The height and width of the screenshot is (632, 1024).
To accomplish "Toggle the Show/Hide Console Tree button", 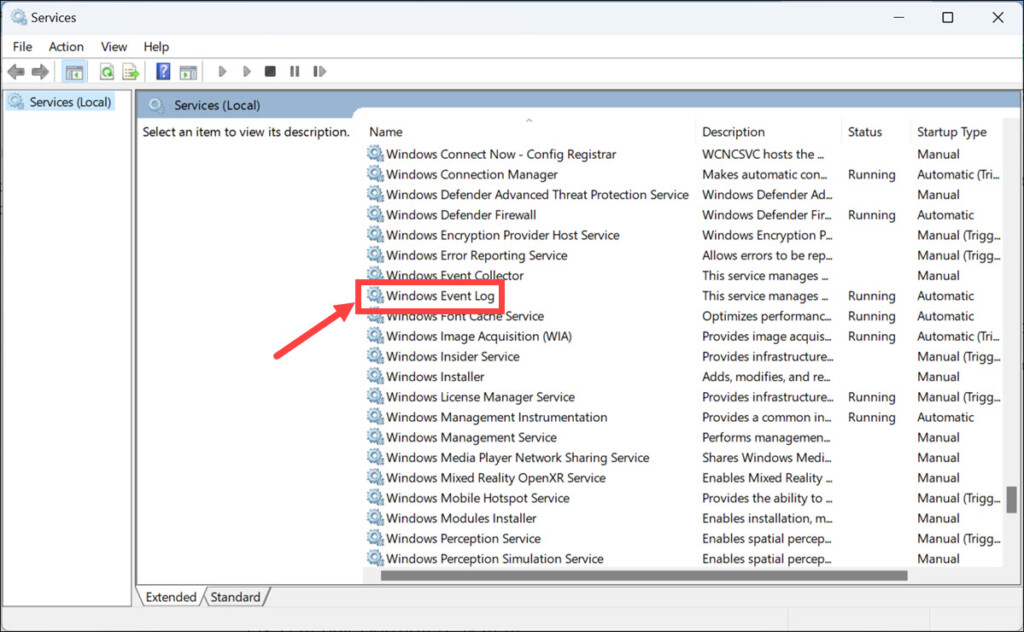I will (x=73, y=72).
